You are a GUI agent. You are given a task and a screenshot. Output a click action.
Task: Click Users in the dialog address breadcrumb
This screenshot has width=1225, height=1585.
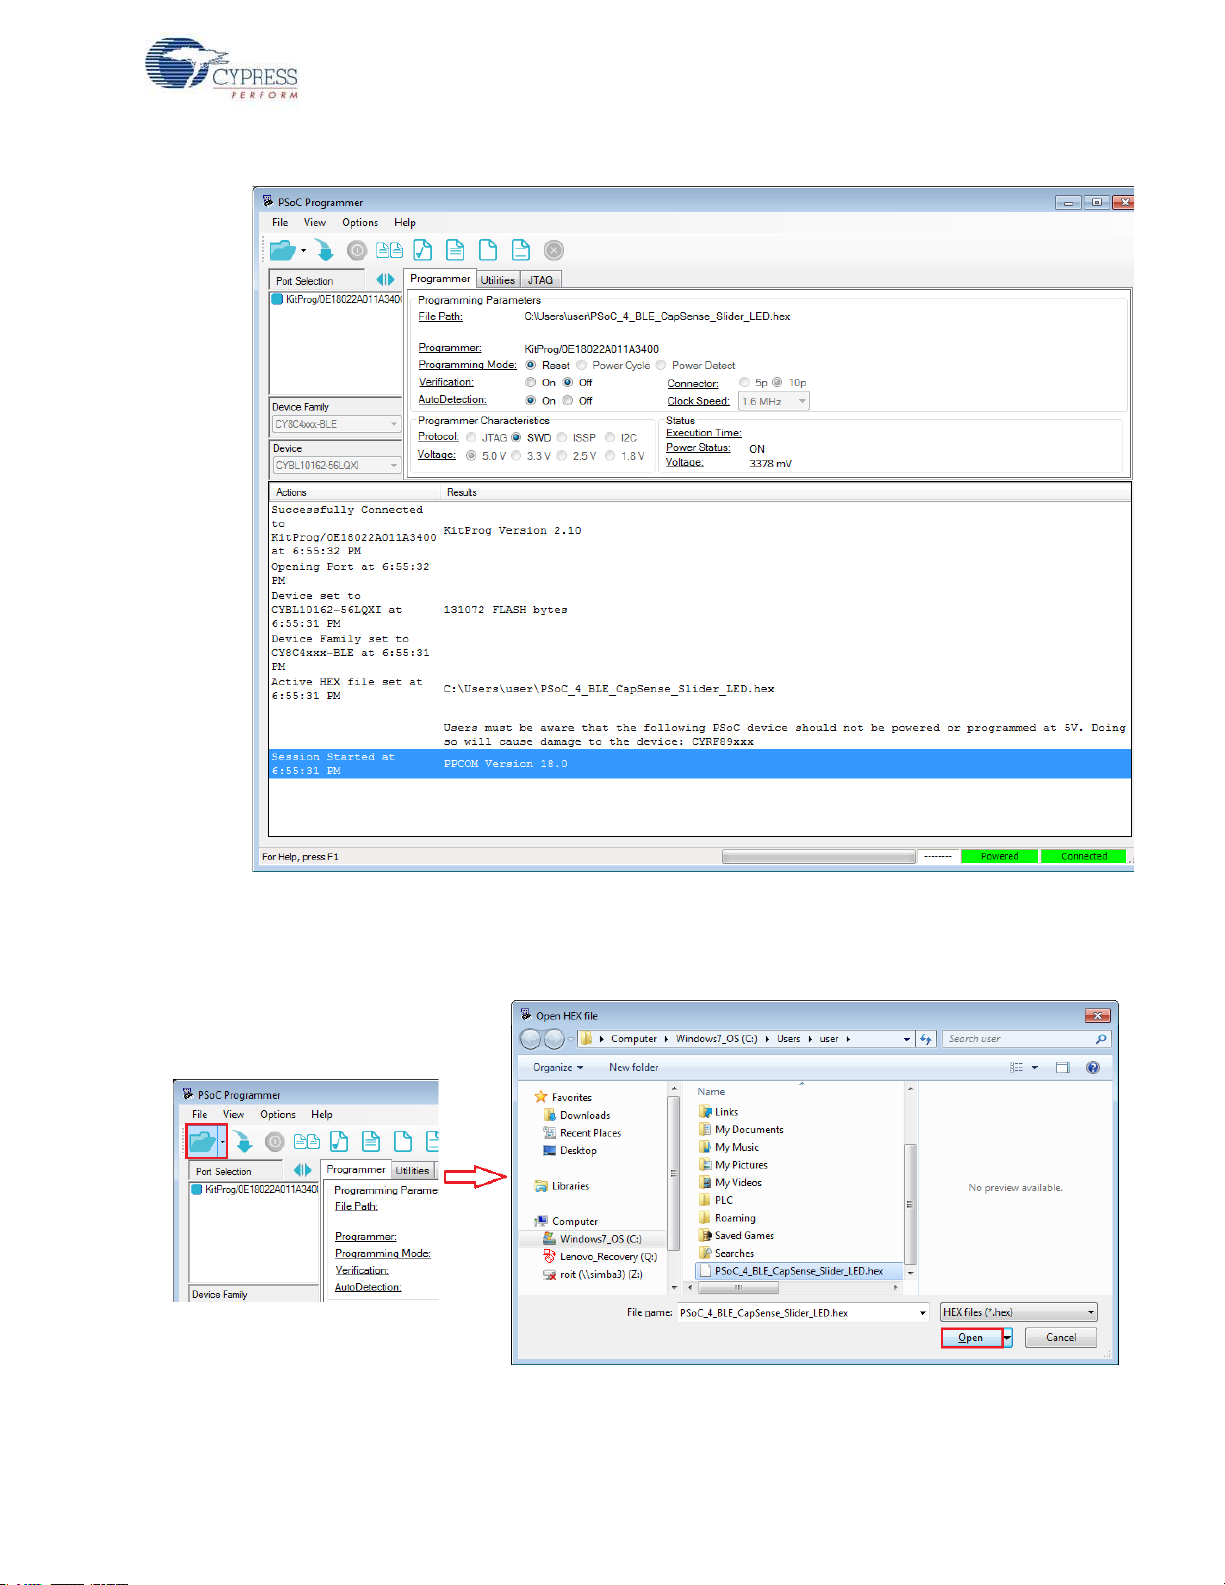tap(789, 1039)
